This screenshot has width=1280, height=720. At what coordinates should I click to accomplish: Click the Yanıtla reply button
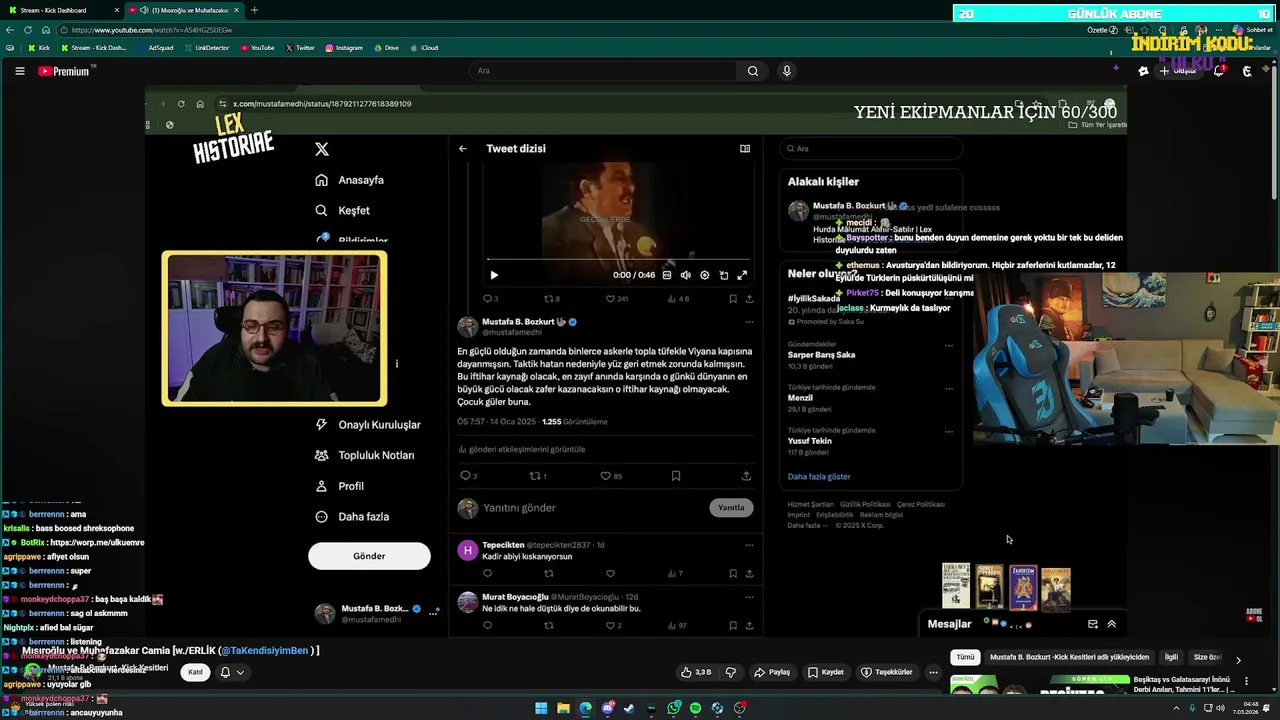pyautogui.click(x=731, y=508)
